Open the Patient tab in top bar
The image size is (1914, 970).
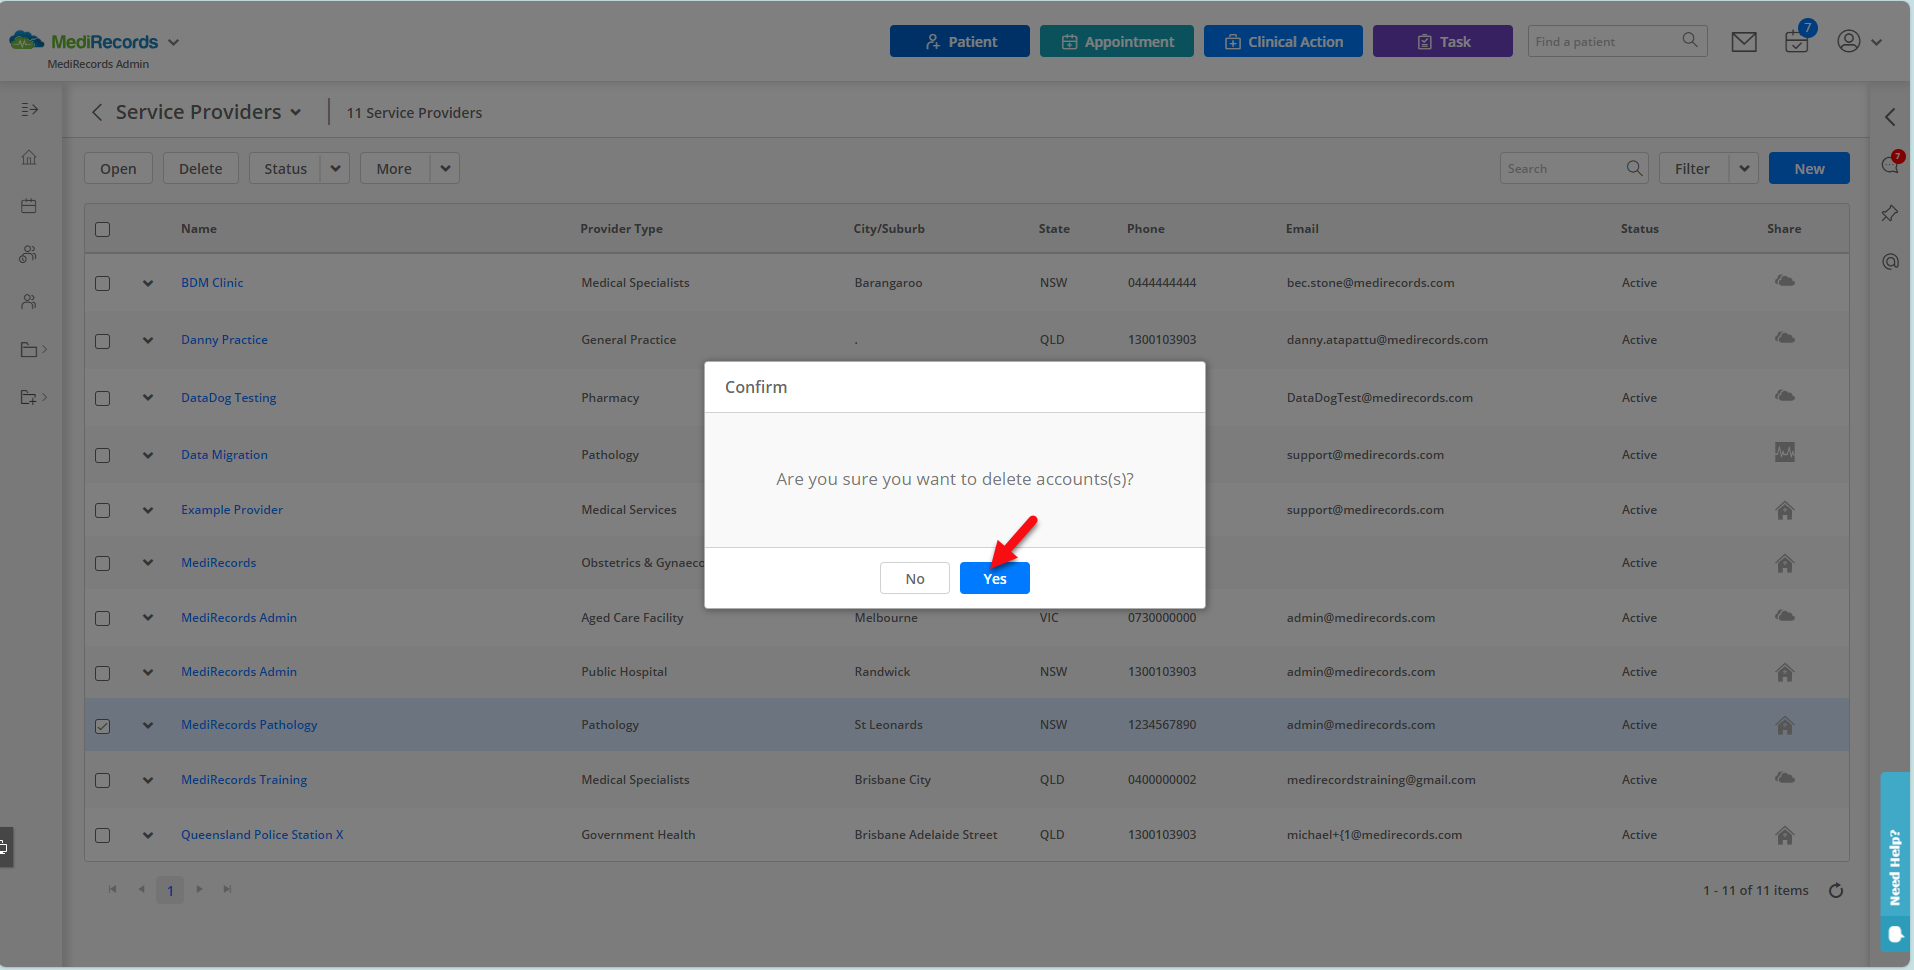click(x=959, y=41)
